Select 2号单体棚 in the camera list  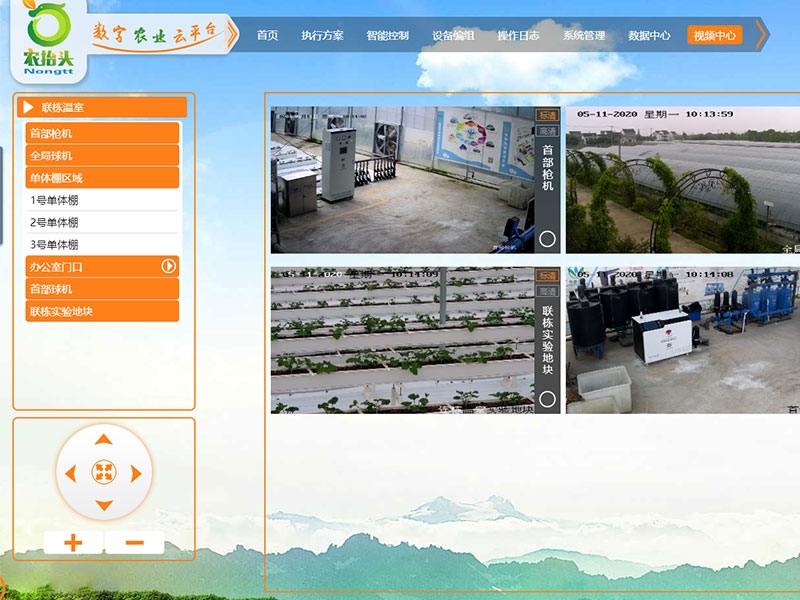pyautogui.click(x=102, y=222)
